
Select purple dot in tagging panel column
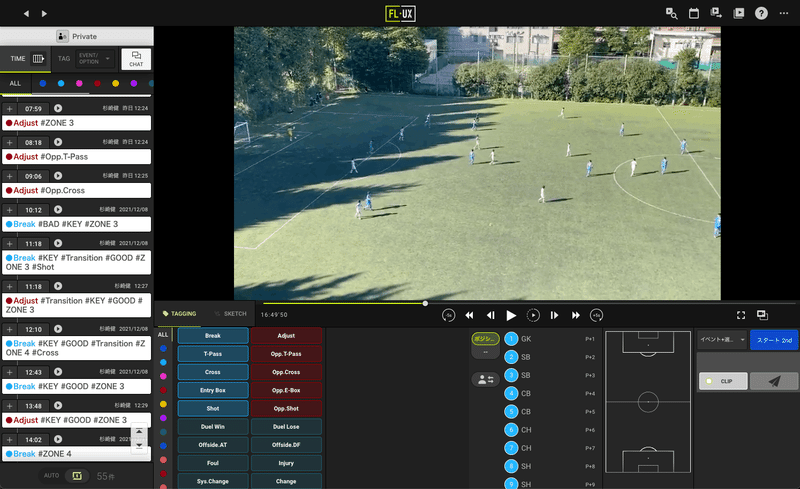coord(163,418)
